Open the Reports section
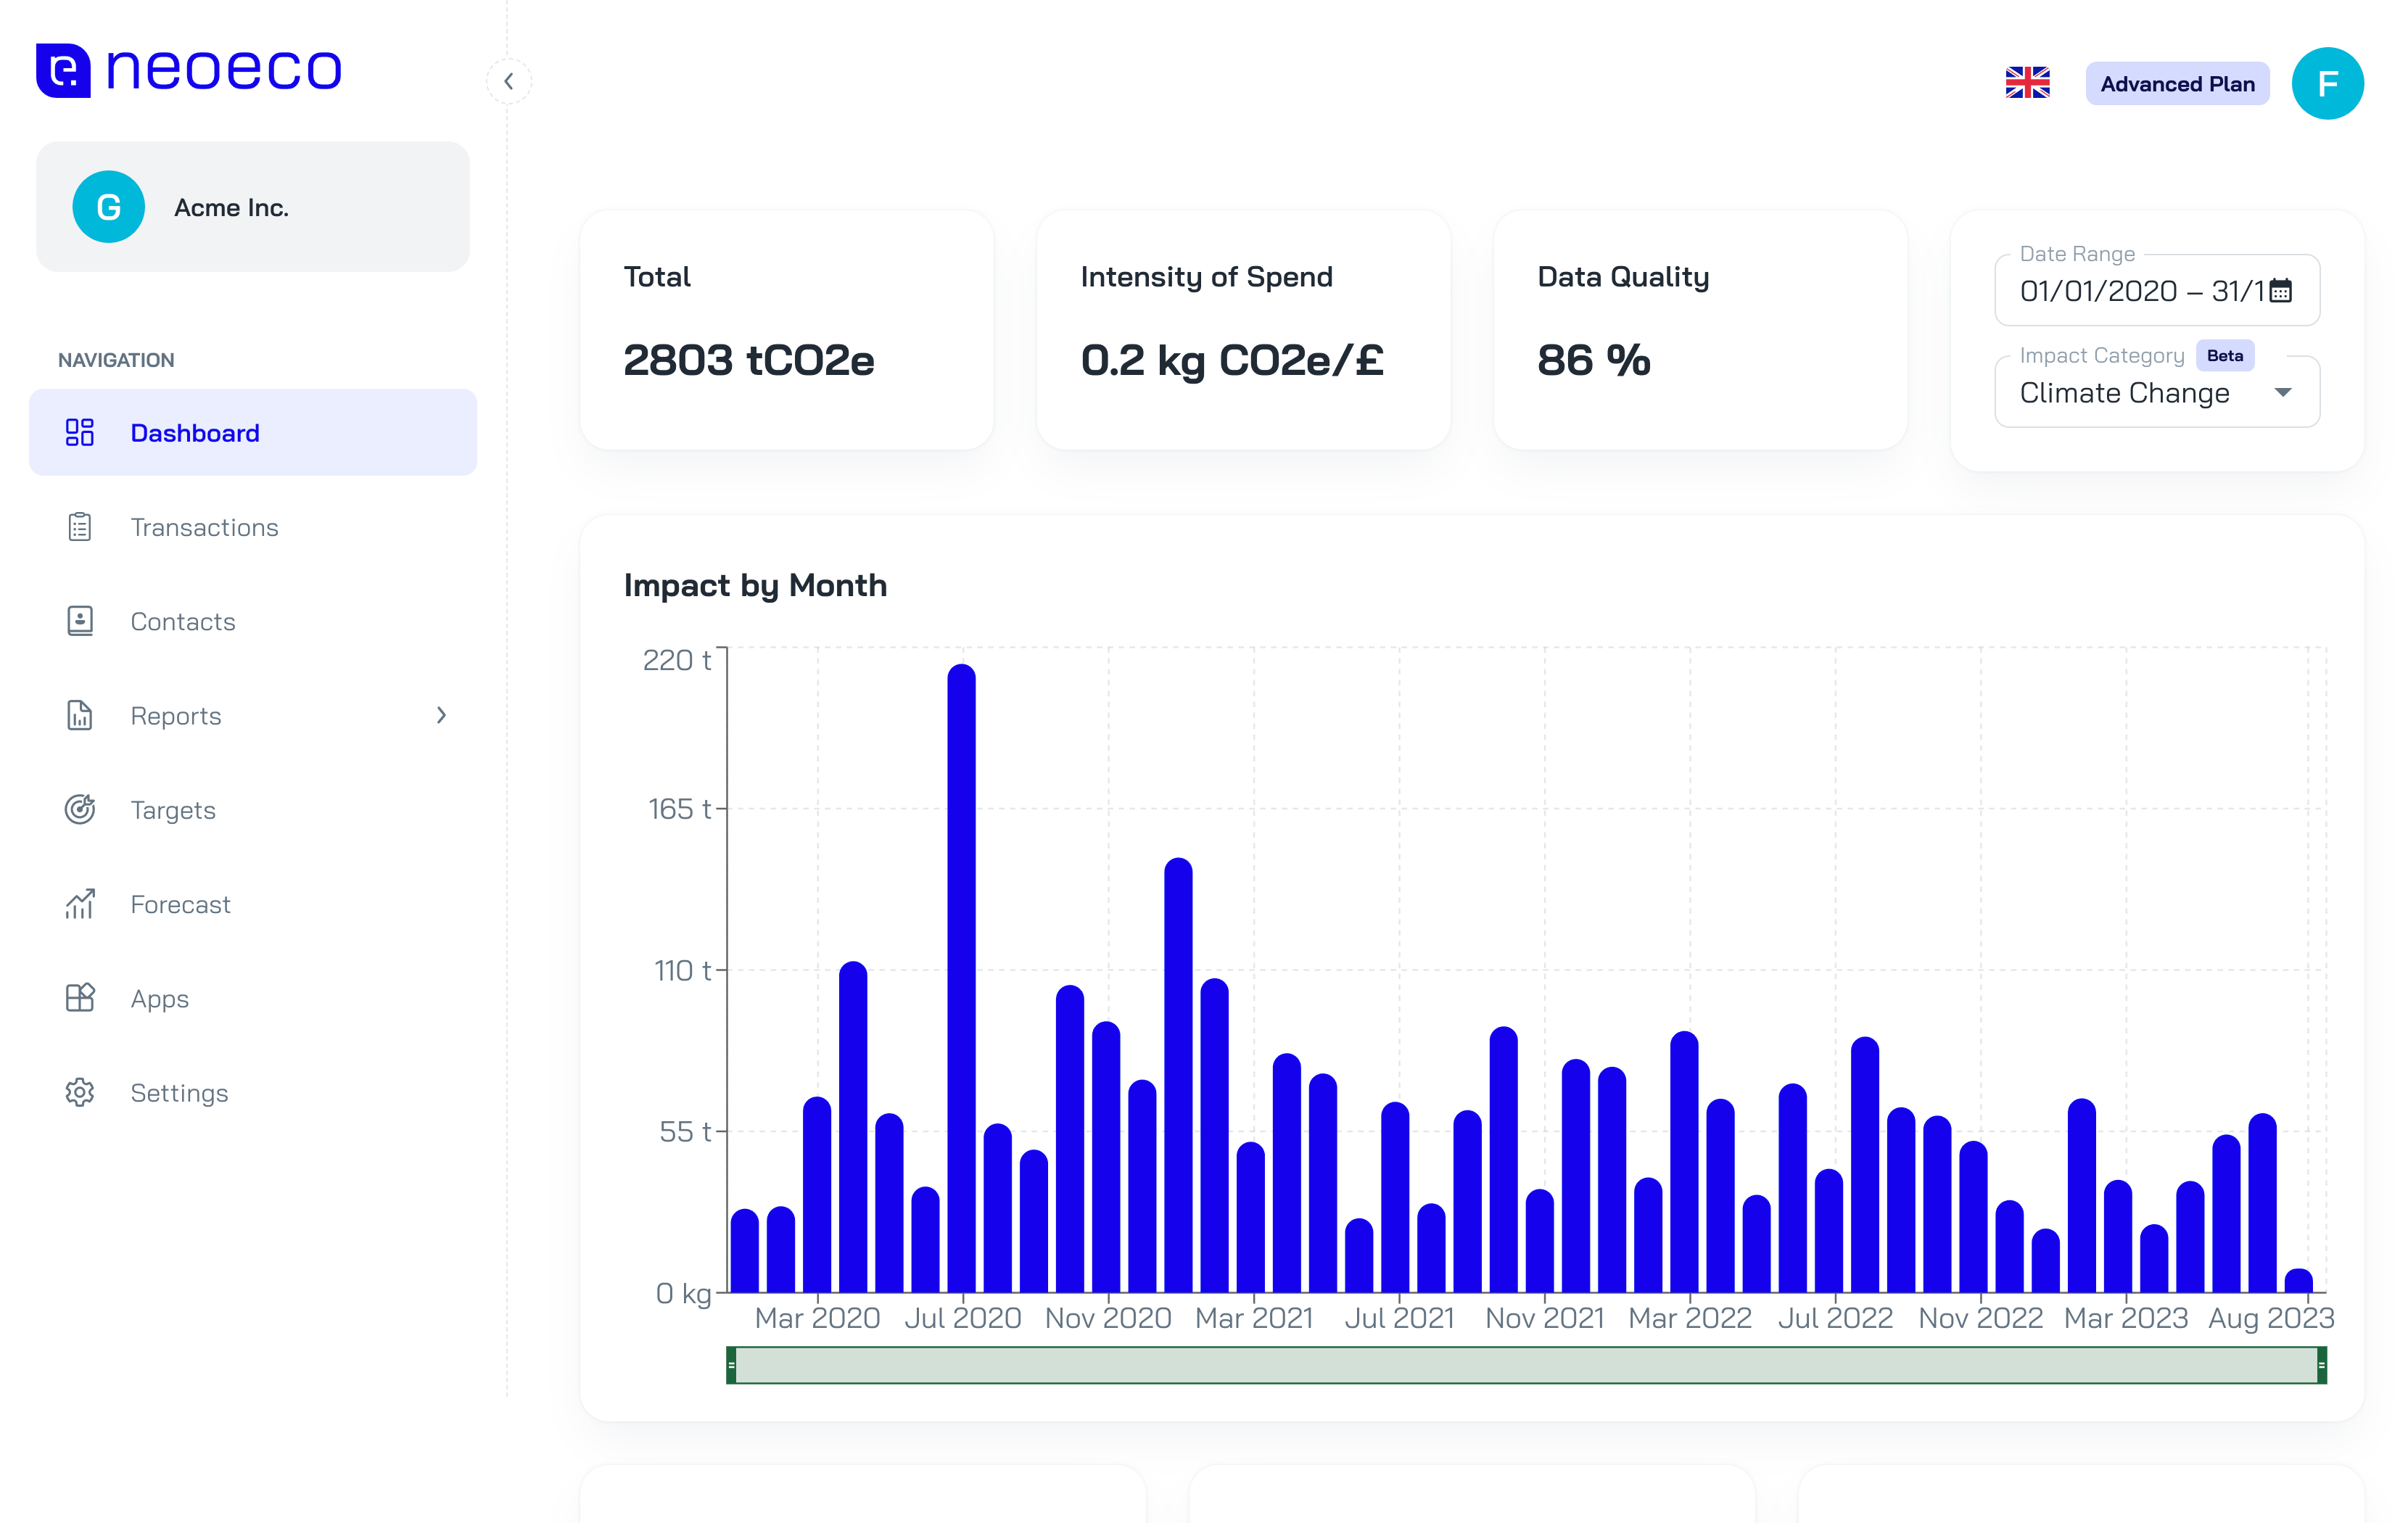Viewport: 2408px width, 1523px height. 253,715
